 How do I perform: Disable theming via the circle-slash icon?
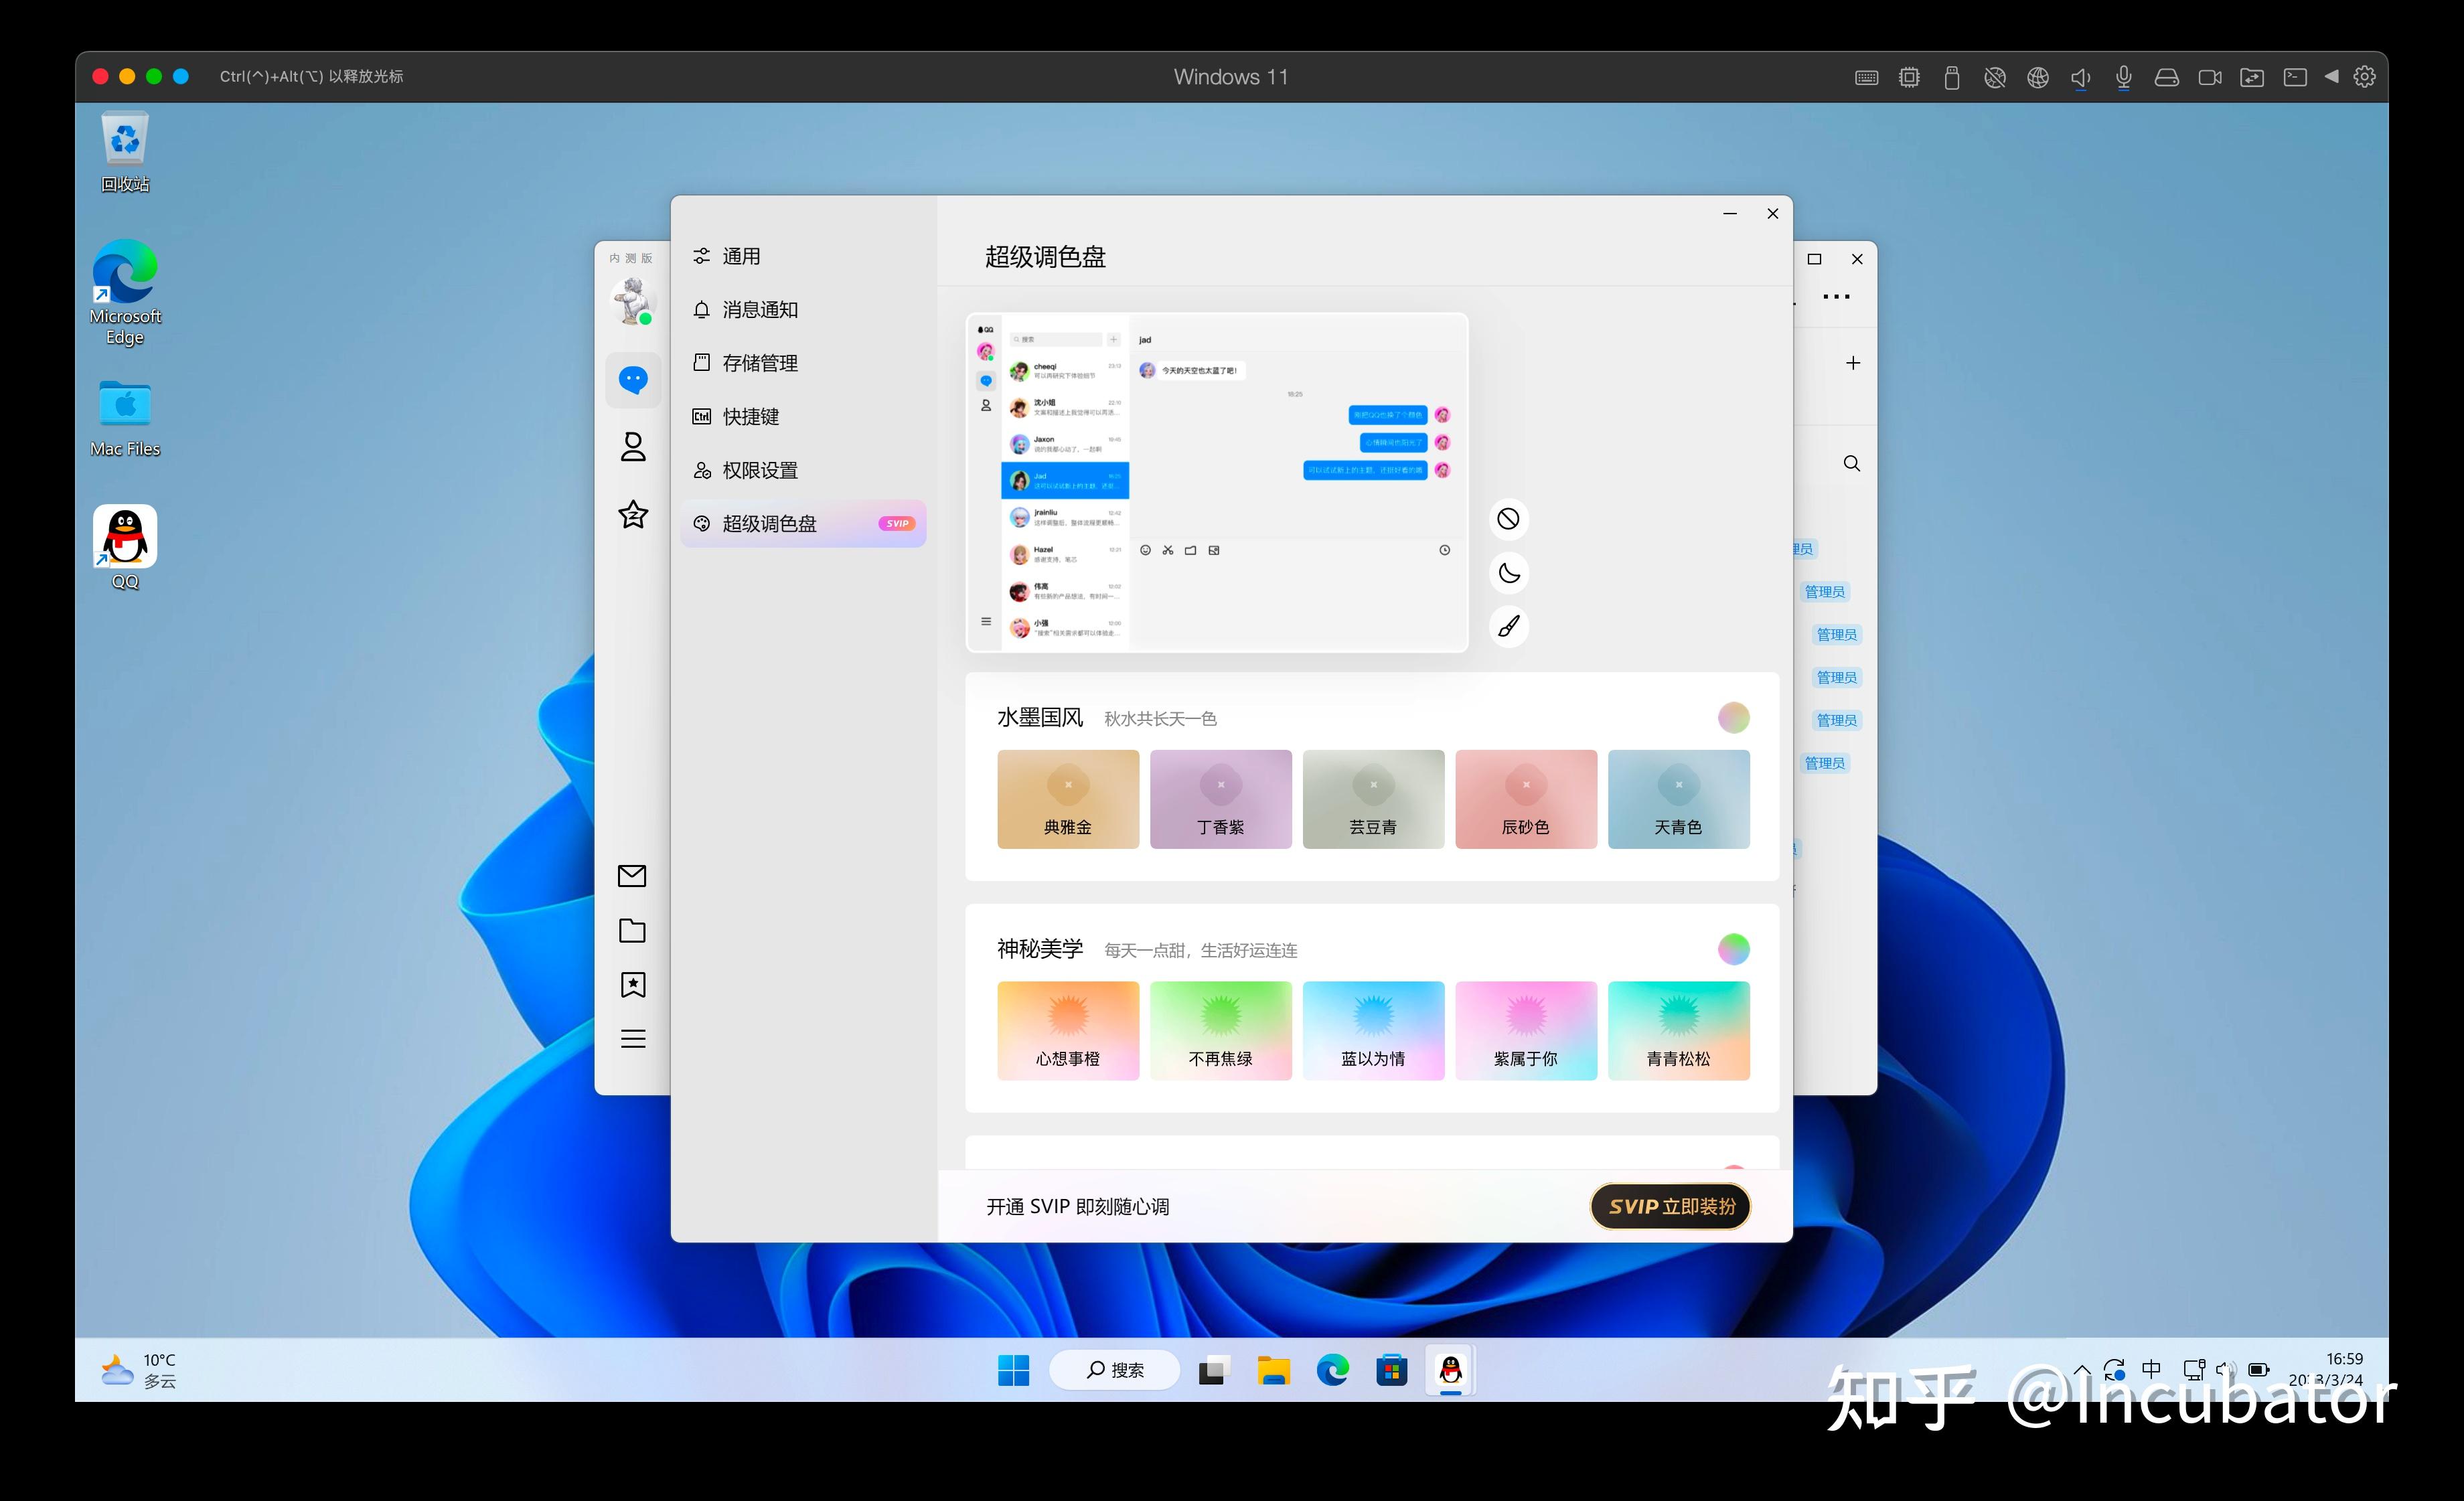click(x=1509, y=518)
